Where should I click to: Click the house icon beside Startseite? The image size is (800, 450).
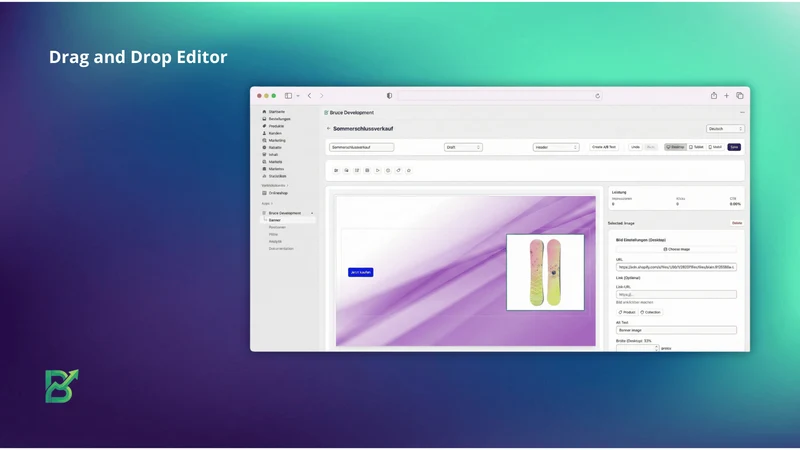coord(264,112)
